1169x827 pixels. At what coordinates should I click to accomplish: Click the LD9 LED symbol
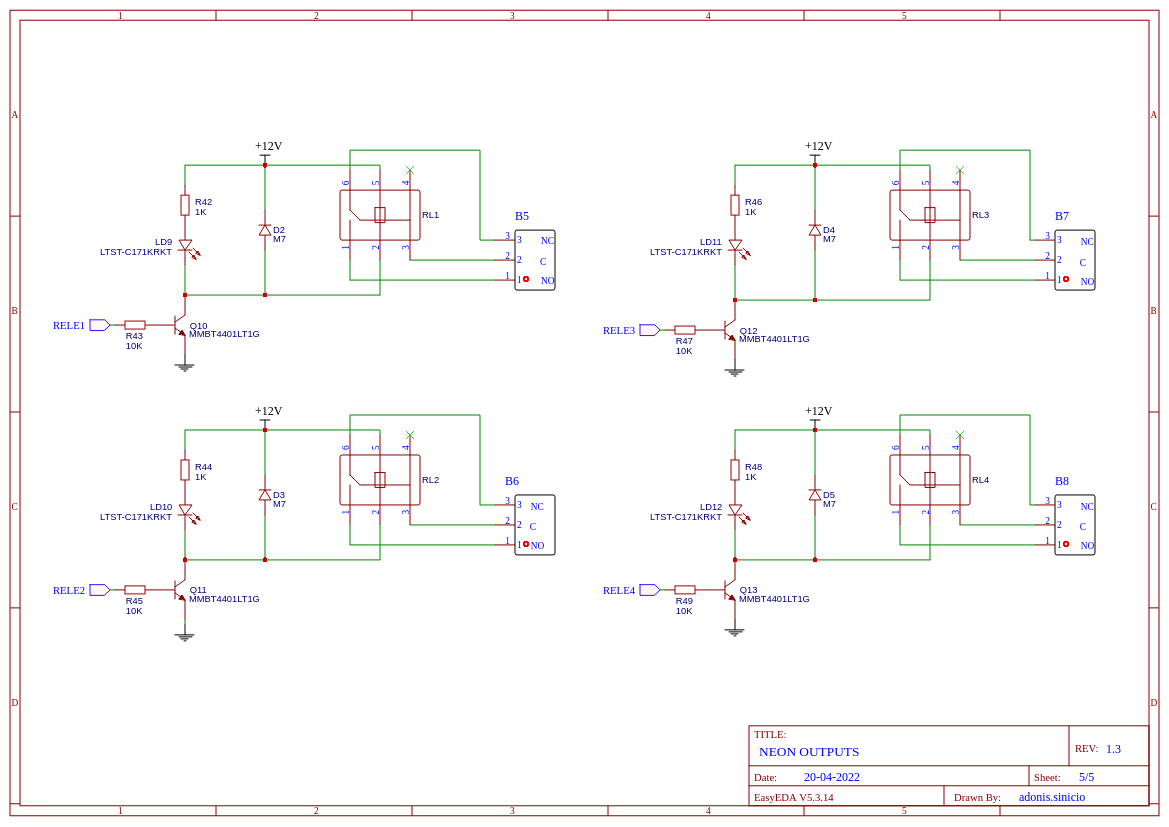click(186, 247)
